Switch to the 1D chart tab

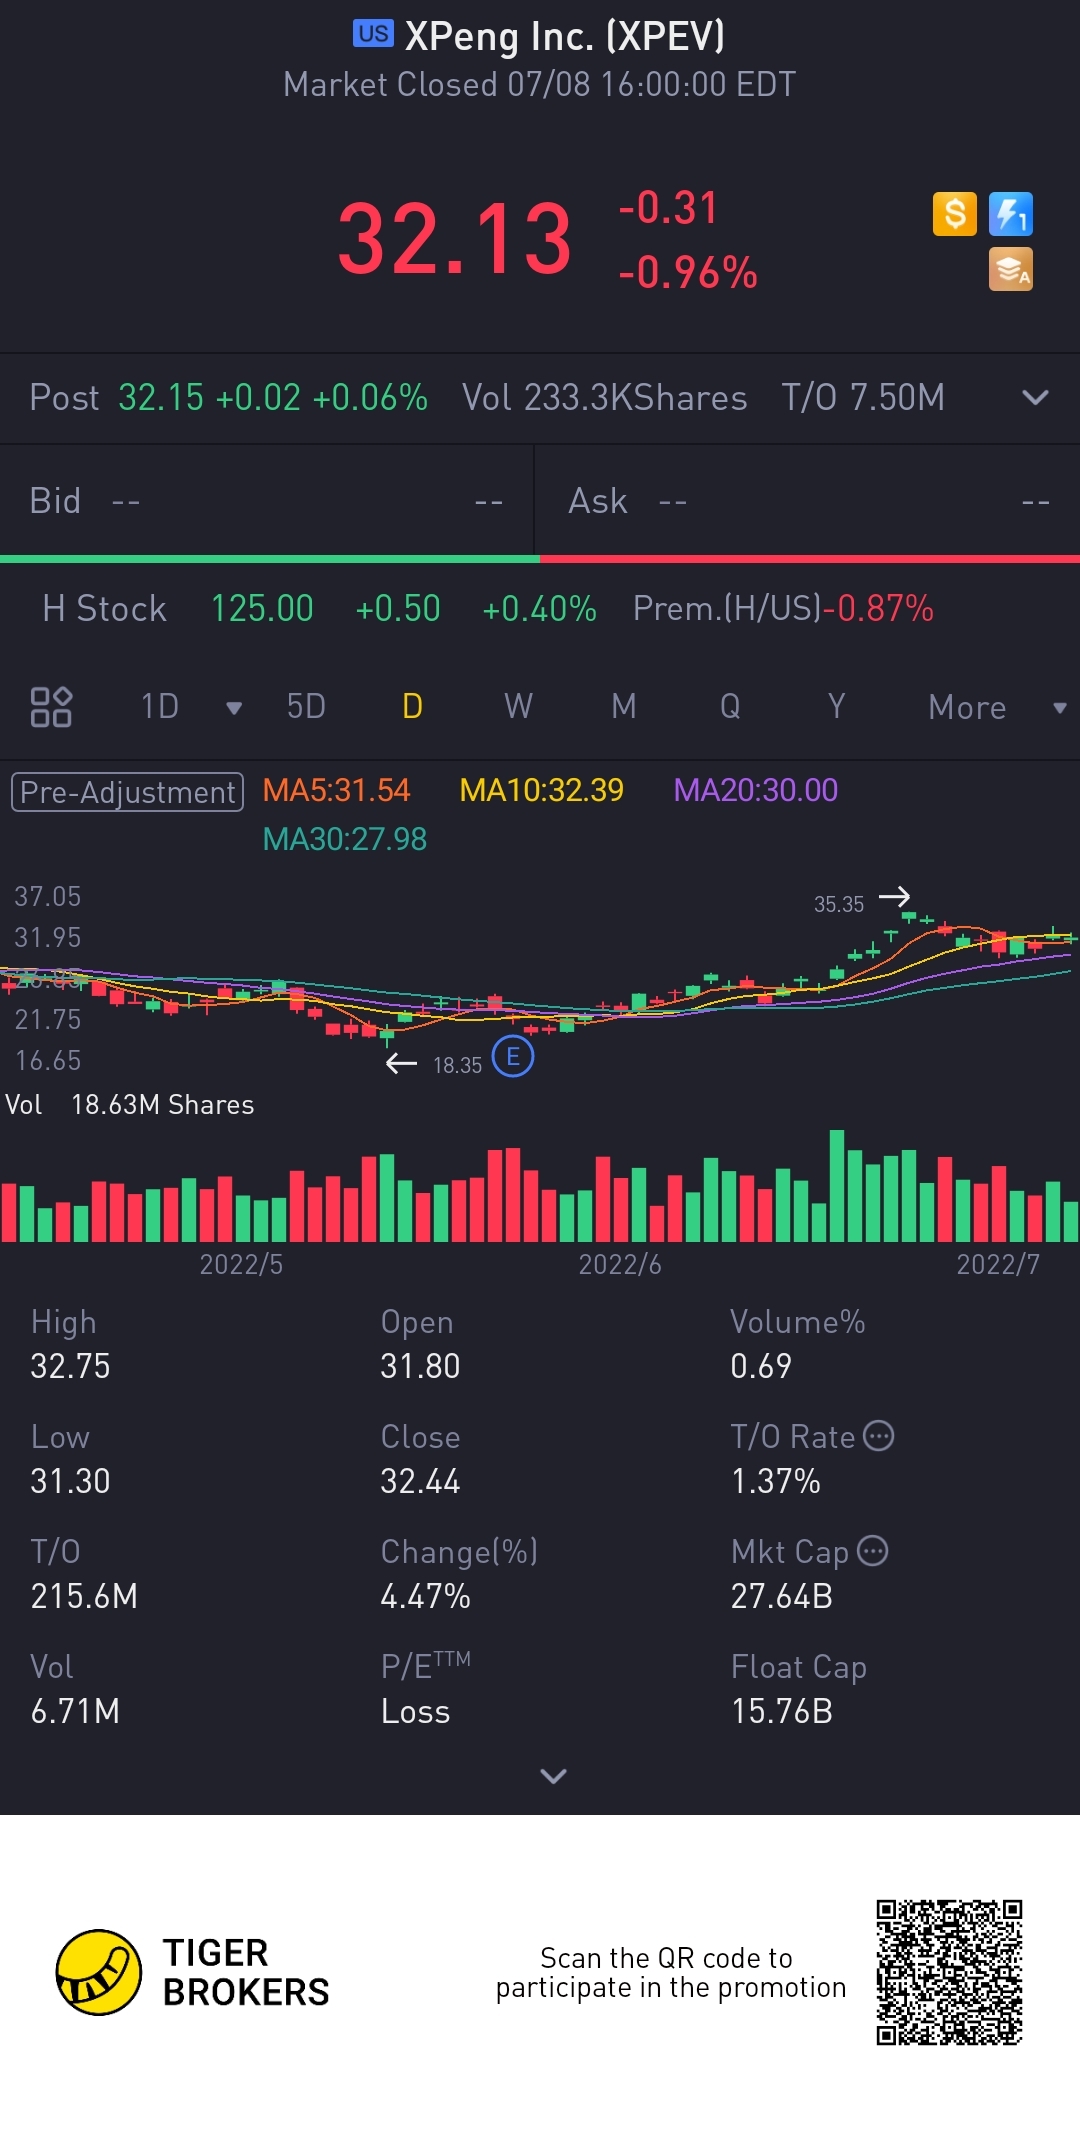[160, 707]
